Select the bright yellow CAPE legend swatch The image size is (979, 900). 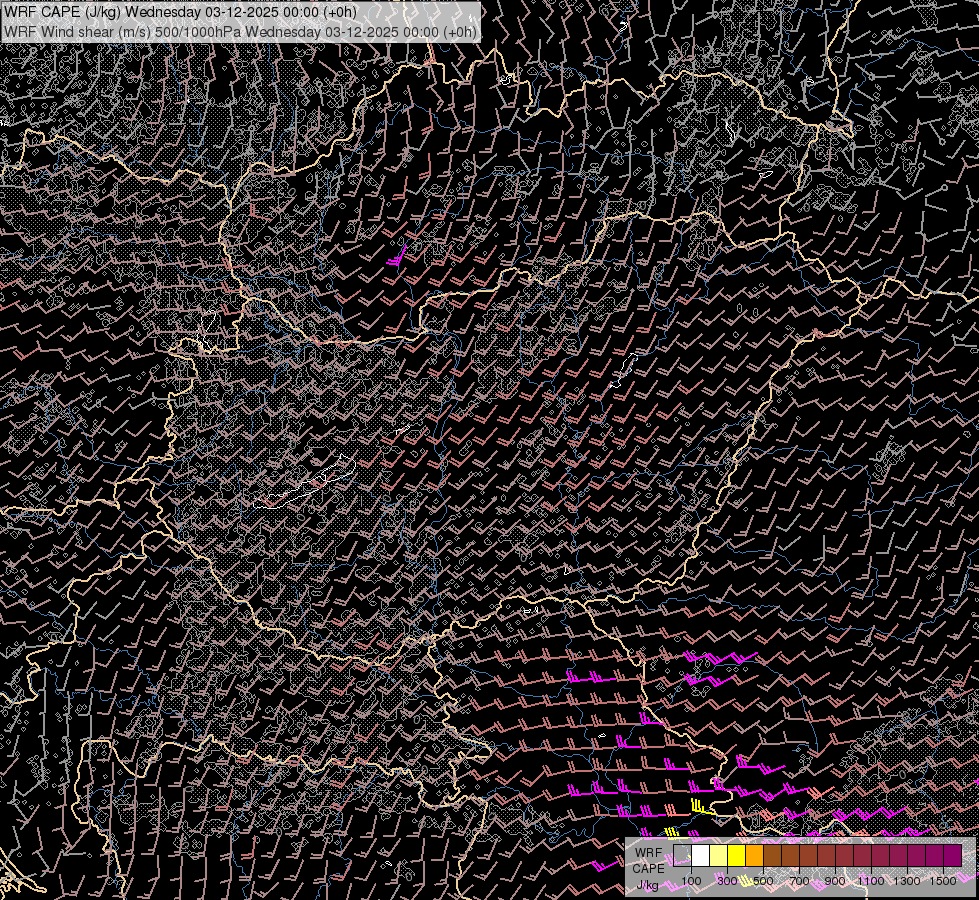pyautogui.click(x=737, y=856)
